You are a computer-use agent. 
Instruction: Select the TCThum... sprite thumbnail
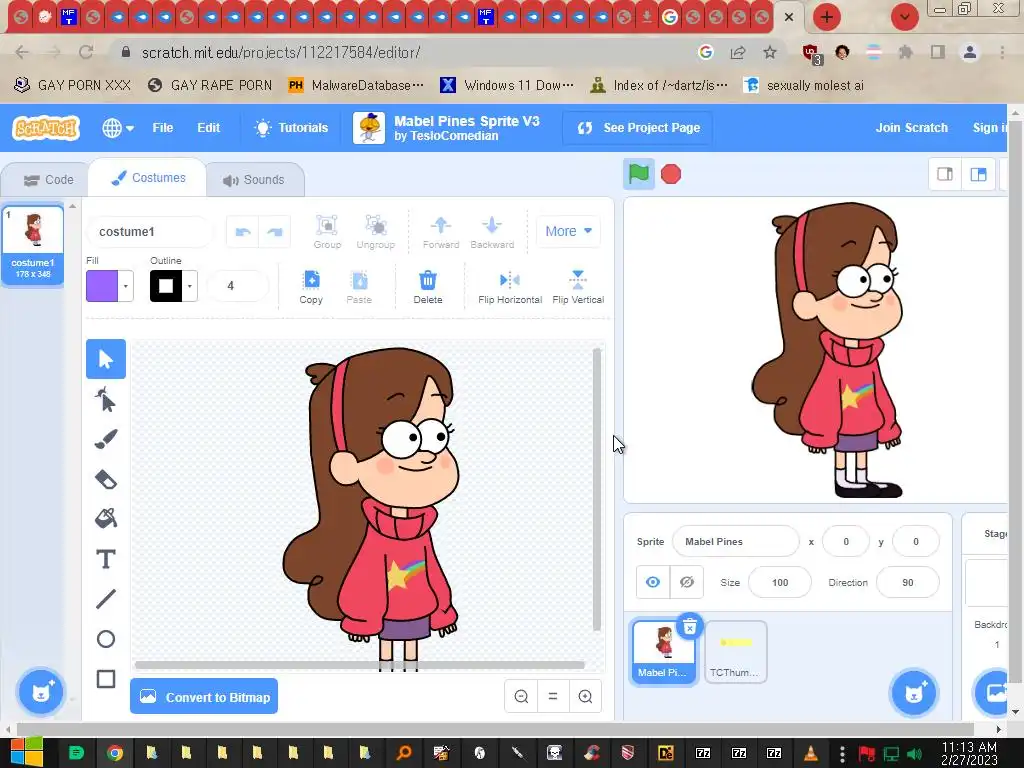pos(735,652)
